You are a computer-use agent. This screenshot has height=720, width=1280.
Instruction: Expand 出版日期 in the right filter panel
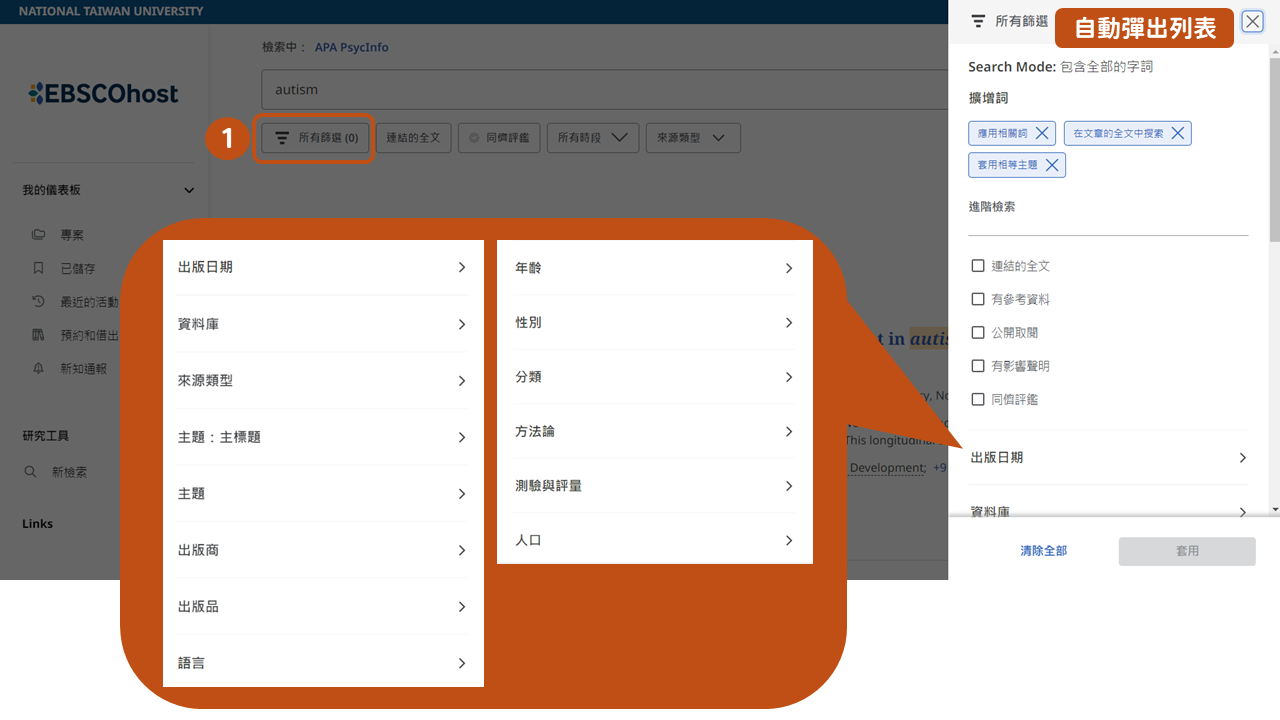click(x=1108, y=457)
